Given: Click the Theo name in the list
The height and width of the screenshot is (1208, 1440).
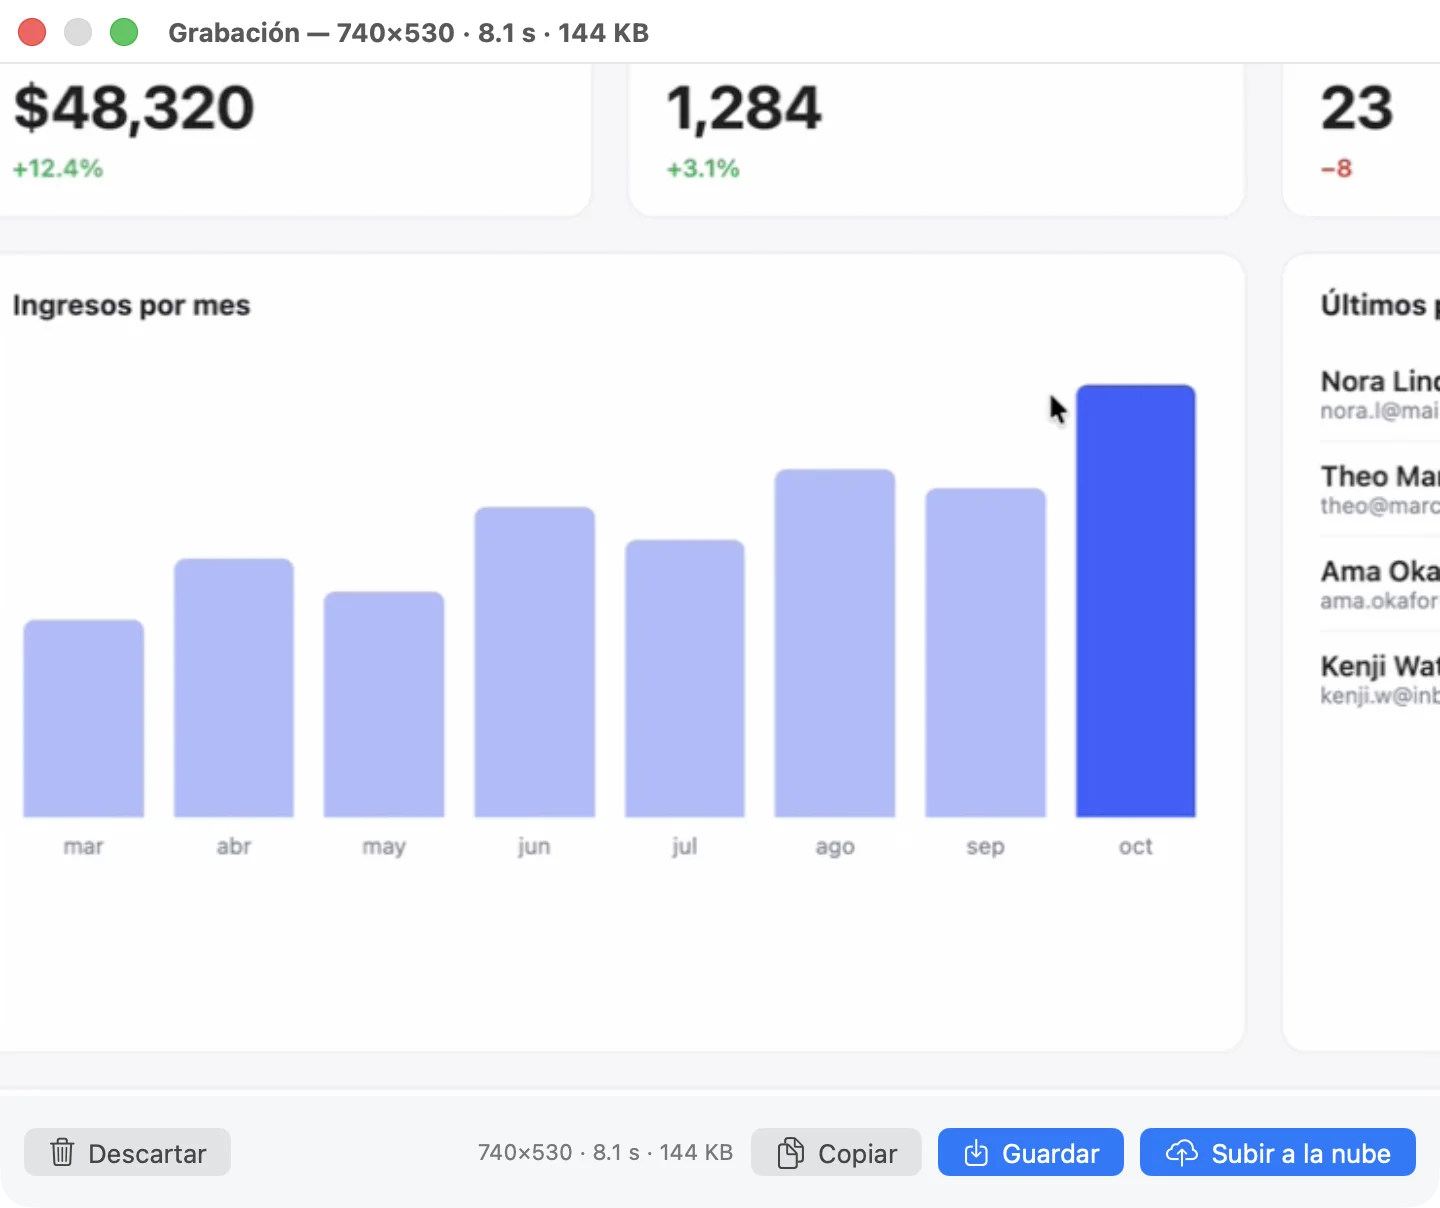Looking at the screenshot, I should pos(1380,476).
